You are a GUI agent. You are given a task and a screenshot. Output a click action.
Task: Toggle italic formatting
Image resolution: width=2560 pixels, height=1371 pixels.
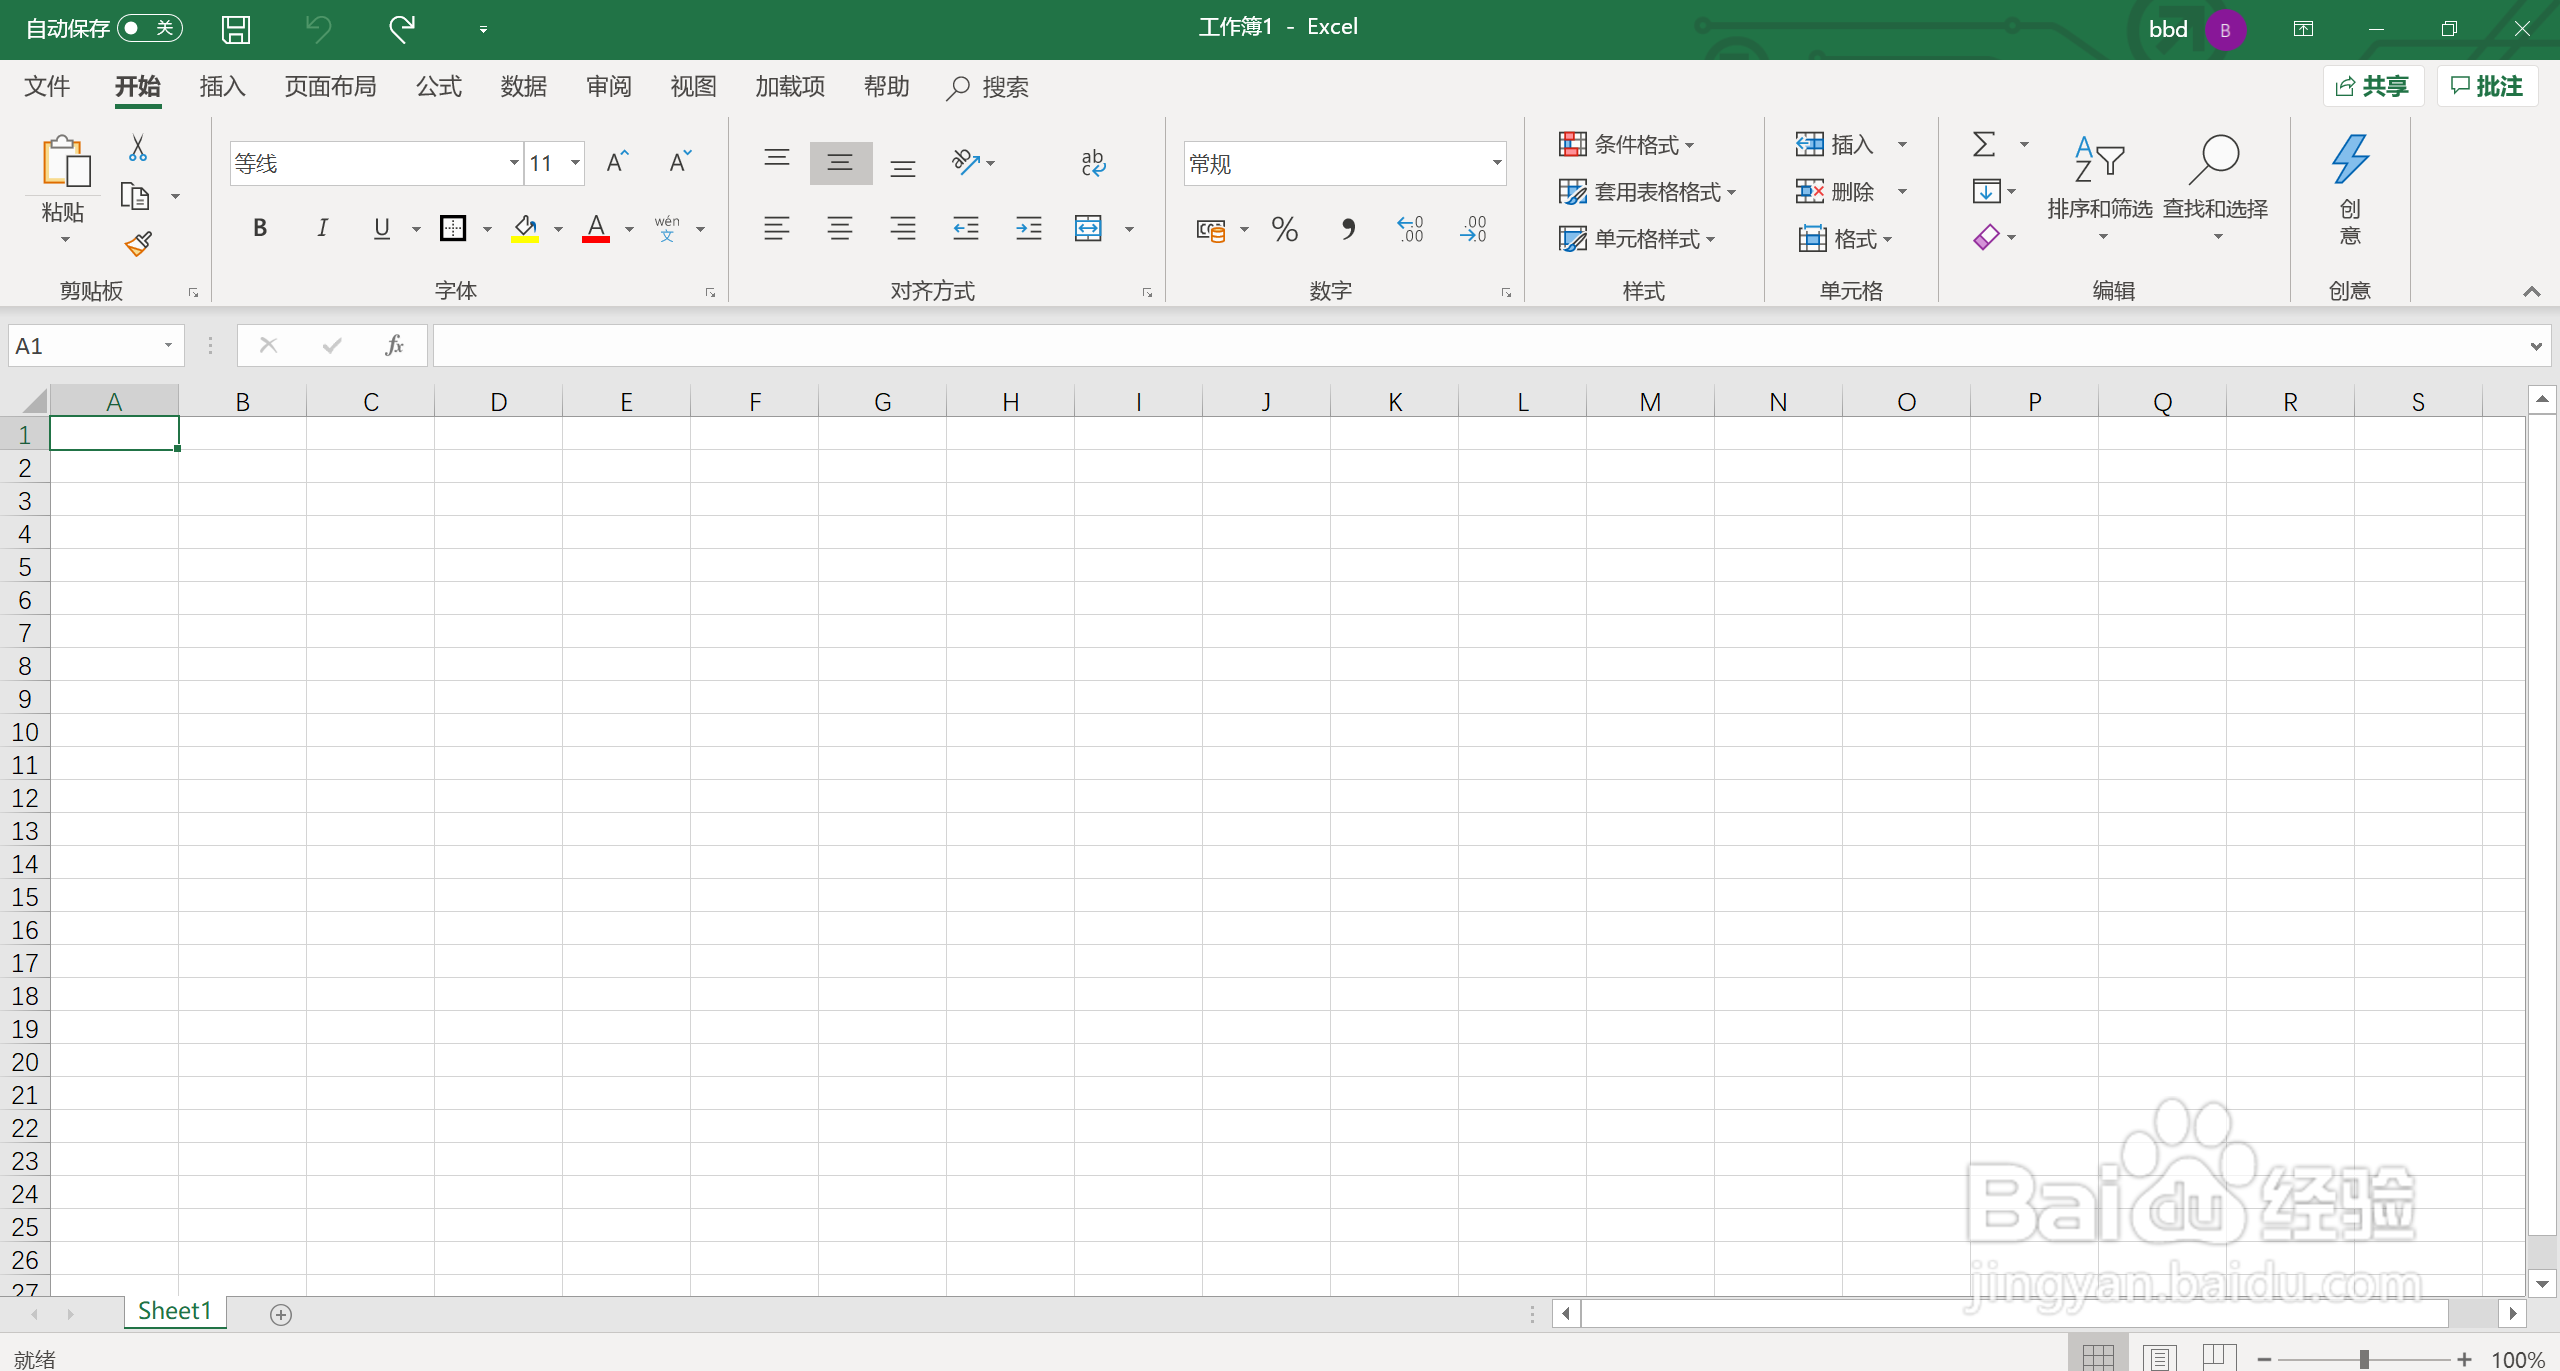coord(322,229)
